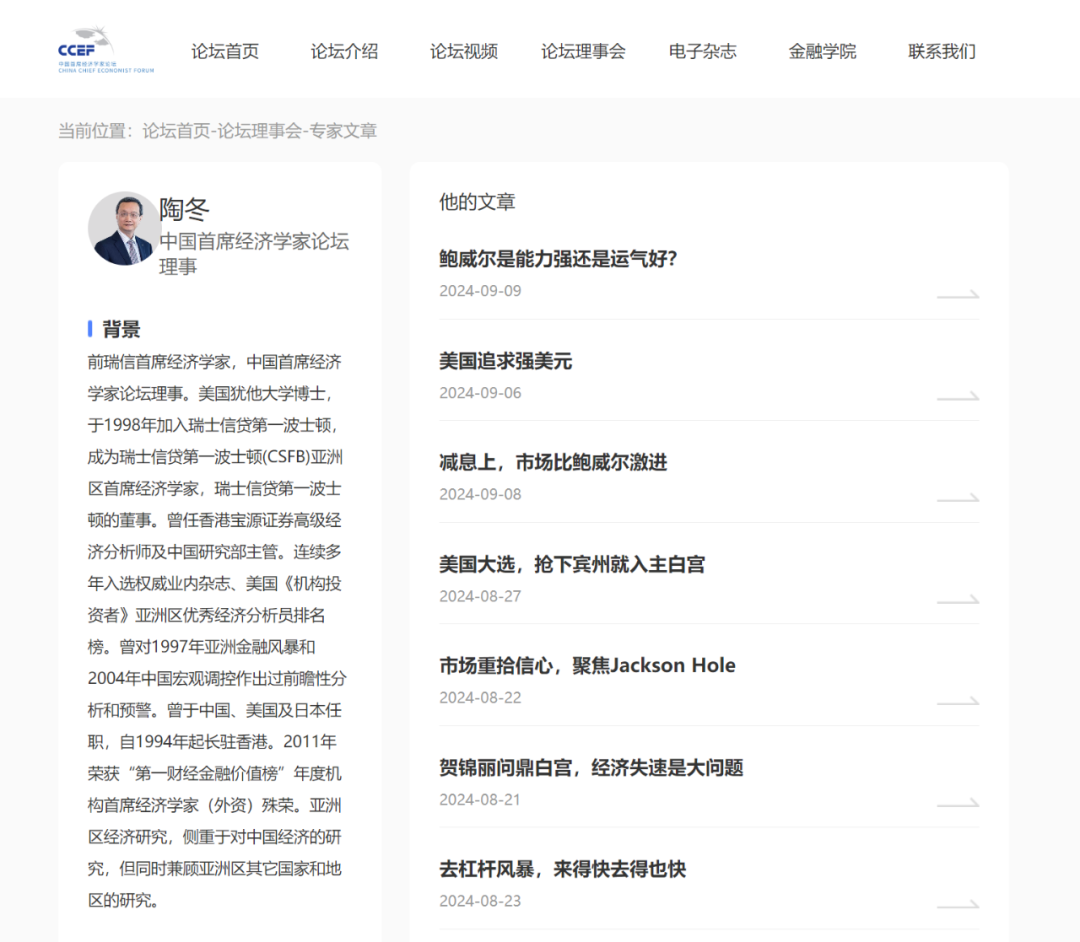1080x942 pixels.
Task: Click 中国首席经济学家论坛理事 title text
Action: (x=254, y=253)
